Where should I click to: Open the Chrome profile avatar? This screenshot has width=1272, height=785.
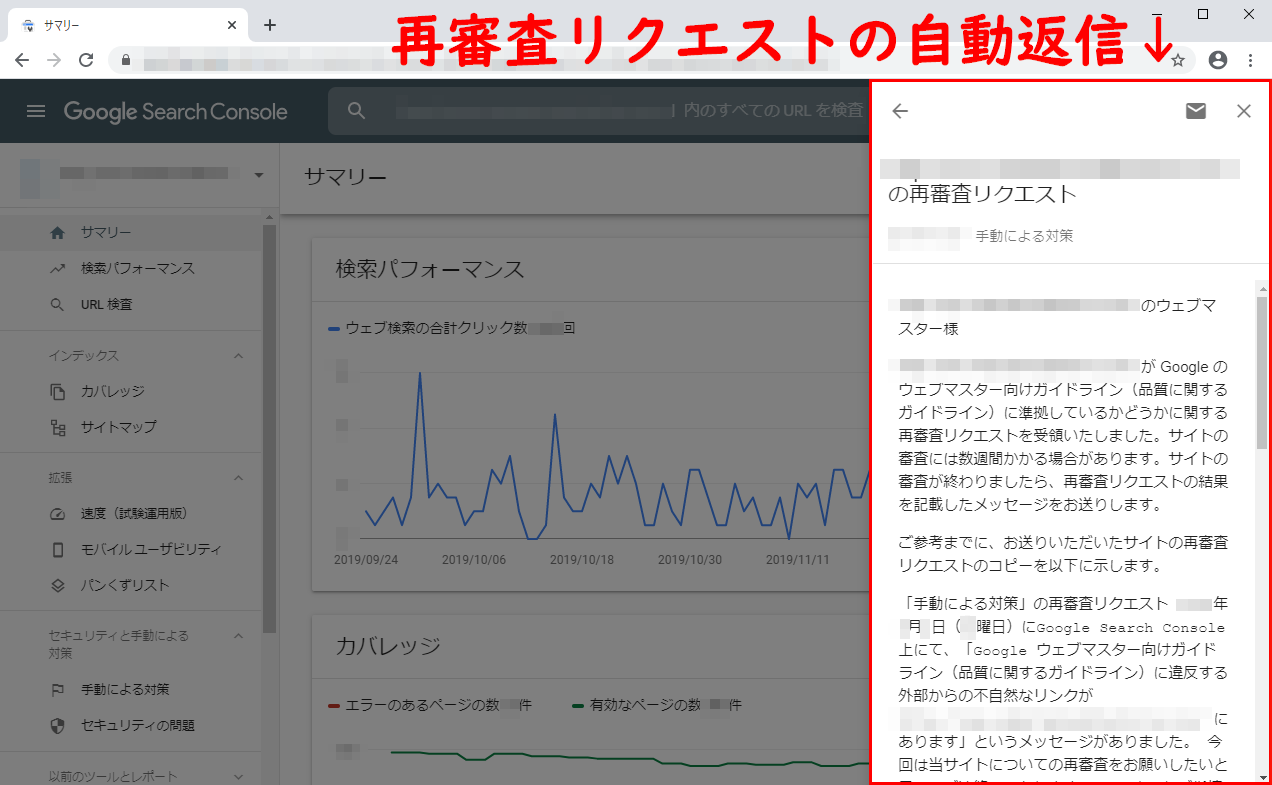[1218, 60]
